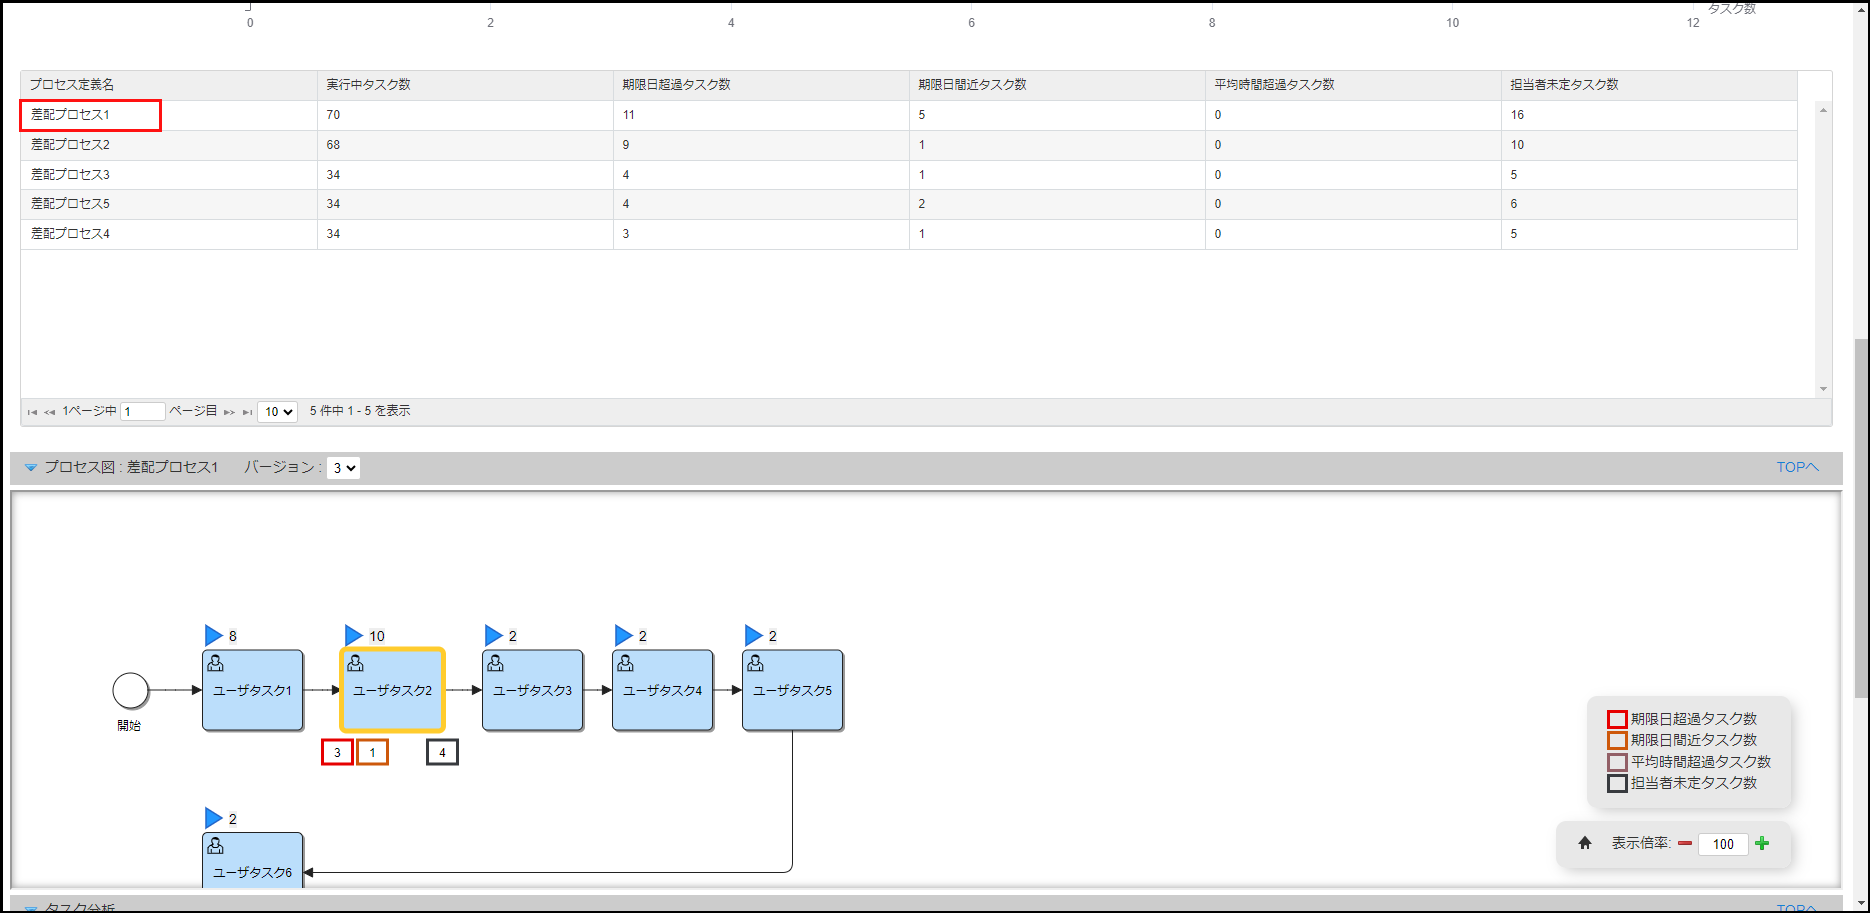The height and width of the screenshot is (913, 1870).
Task: Click the ユーザタスク6 task box
Action: tap(253, 860)
